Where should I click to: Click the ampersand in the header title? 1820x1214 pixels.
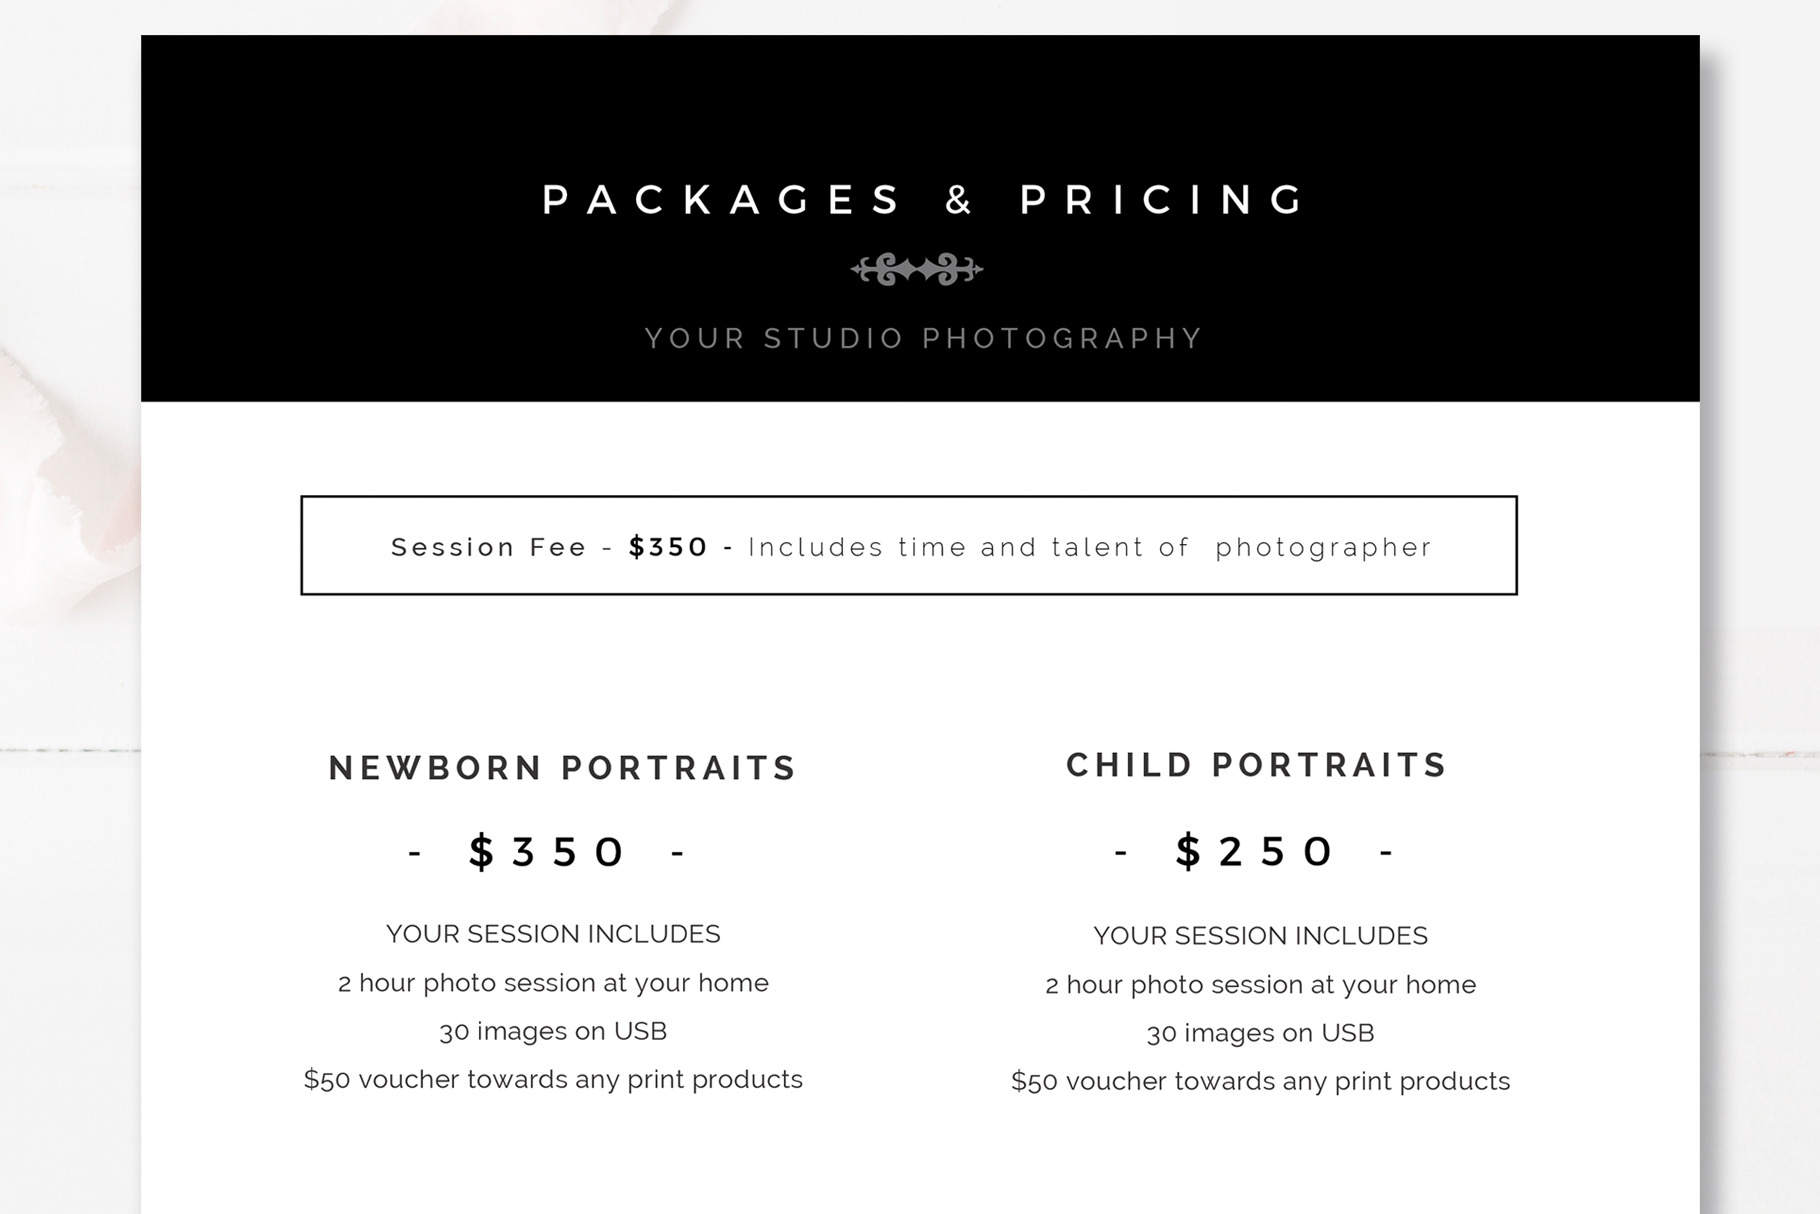(x=959, y=200)
